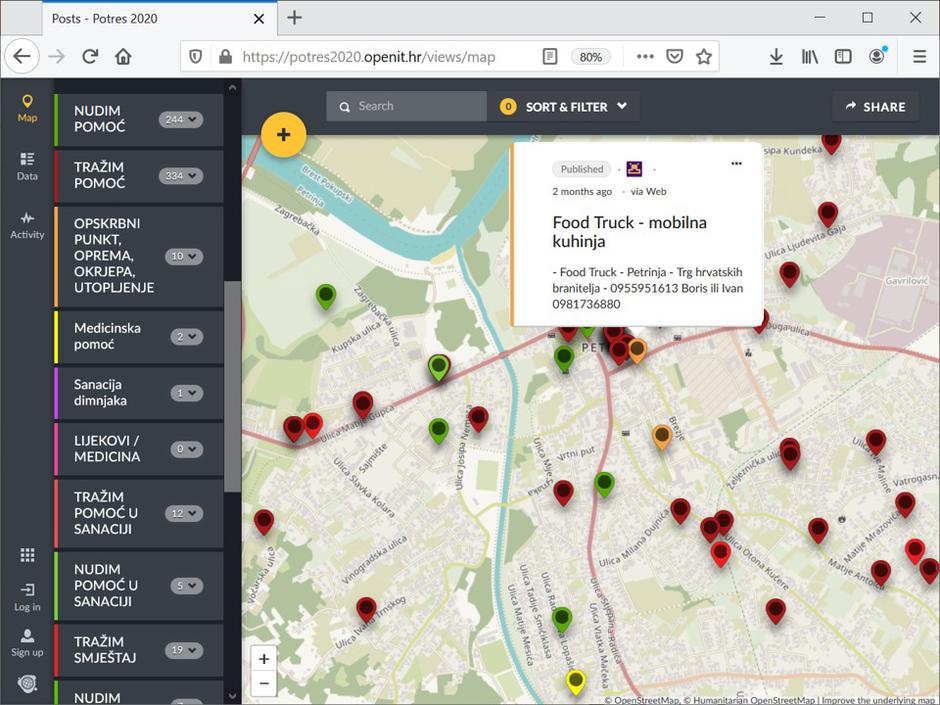Select the Map view tab in sidebar
Screen dimensions: 940x705
tap(27, 108)
